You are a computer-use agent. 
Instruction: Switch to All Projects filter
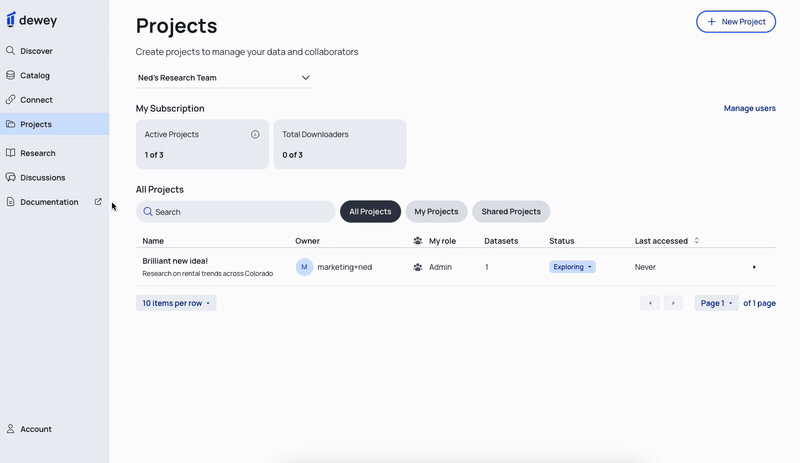[370, 211]
